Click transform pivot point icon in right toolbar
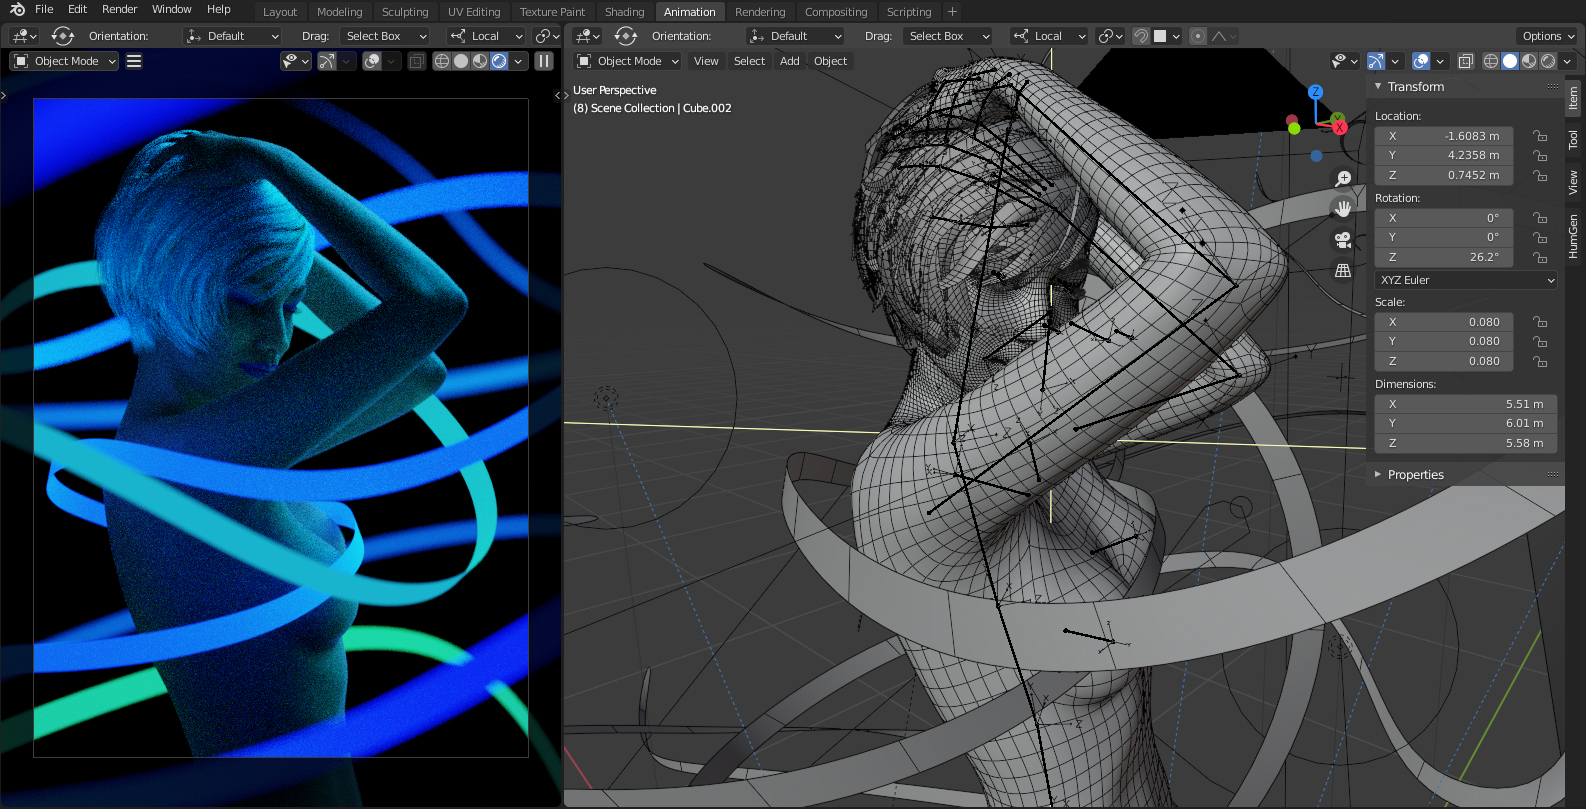 [1109, 36]
